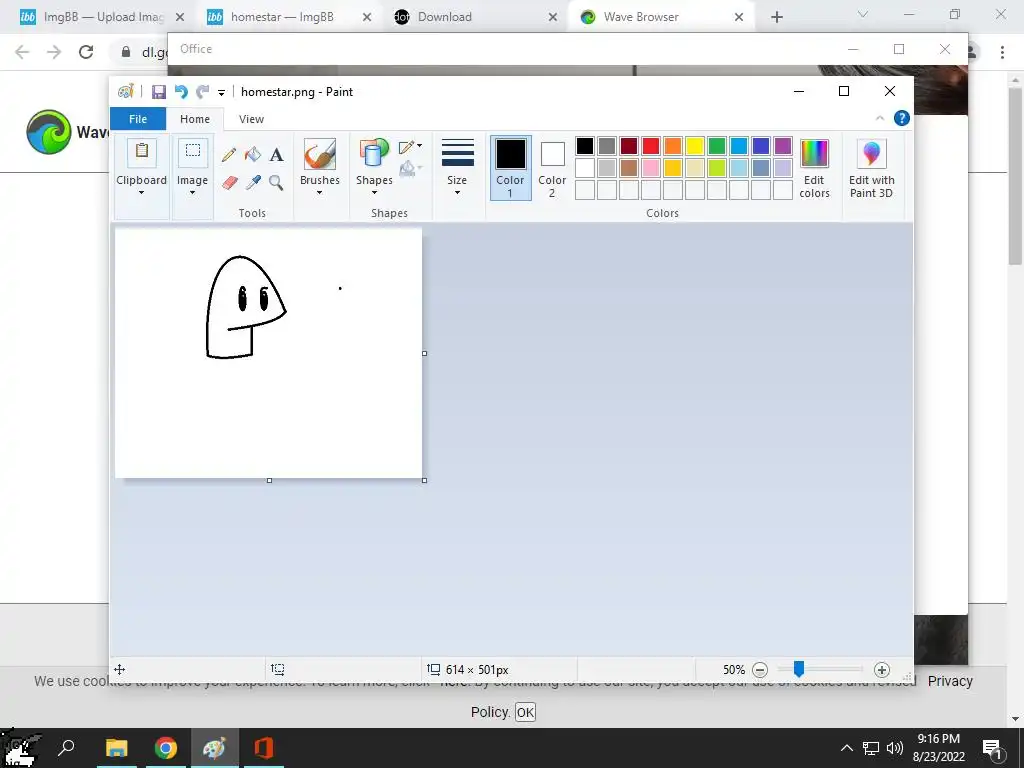Click the Select rectangle icon under Image
Viewport: 1024px width, 768px height.
(x=193, y=152)
